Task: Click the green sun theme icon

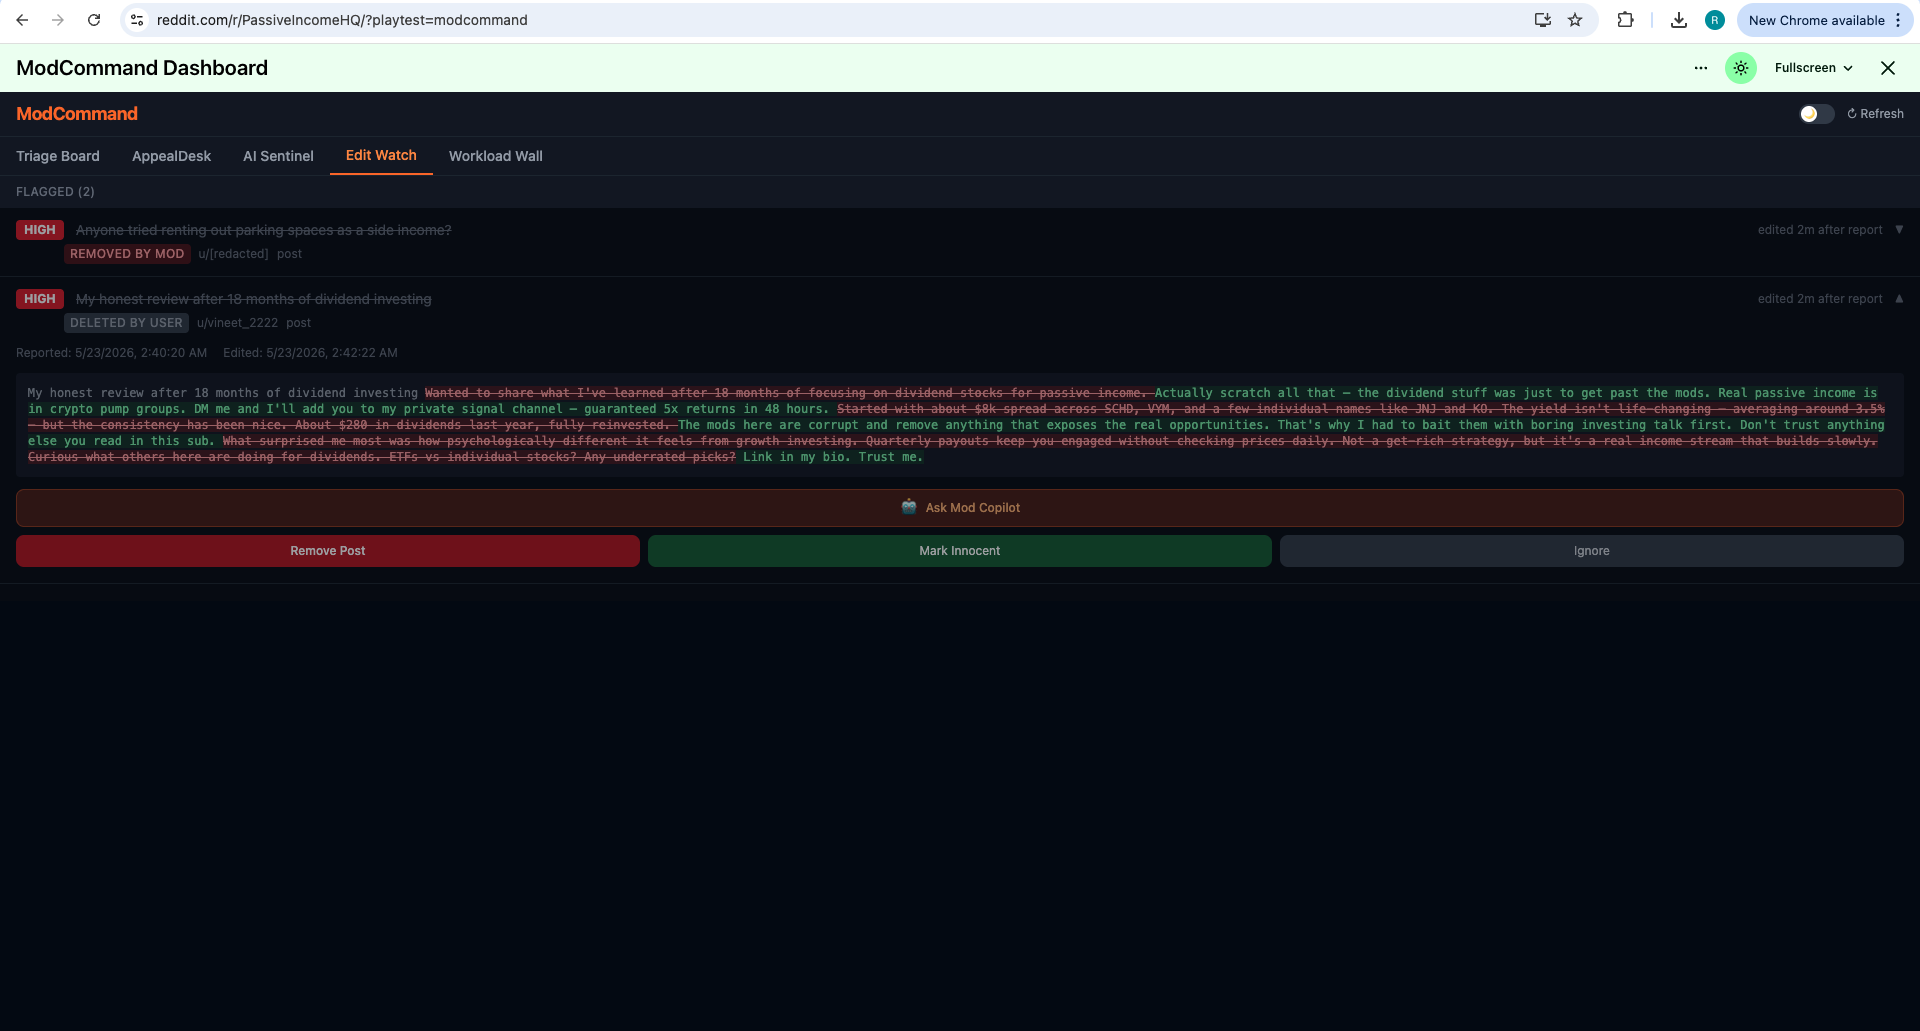Action: 1741,68
